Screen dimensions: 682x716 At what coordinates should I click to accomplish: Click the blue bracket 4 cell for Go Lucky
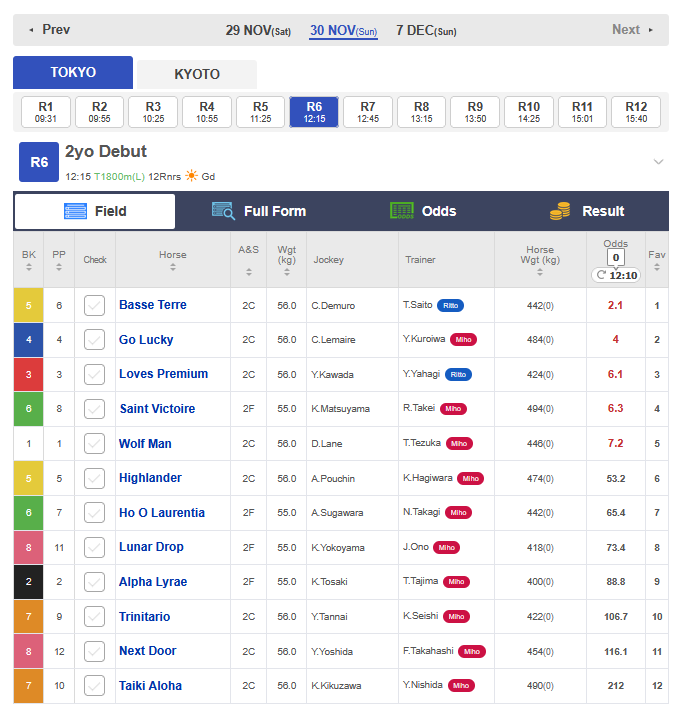point(28,340)
